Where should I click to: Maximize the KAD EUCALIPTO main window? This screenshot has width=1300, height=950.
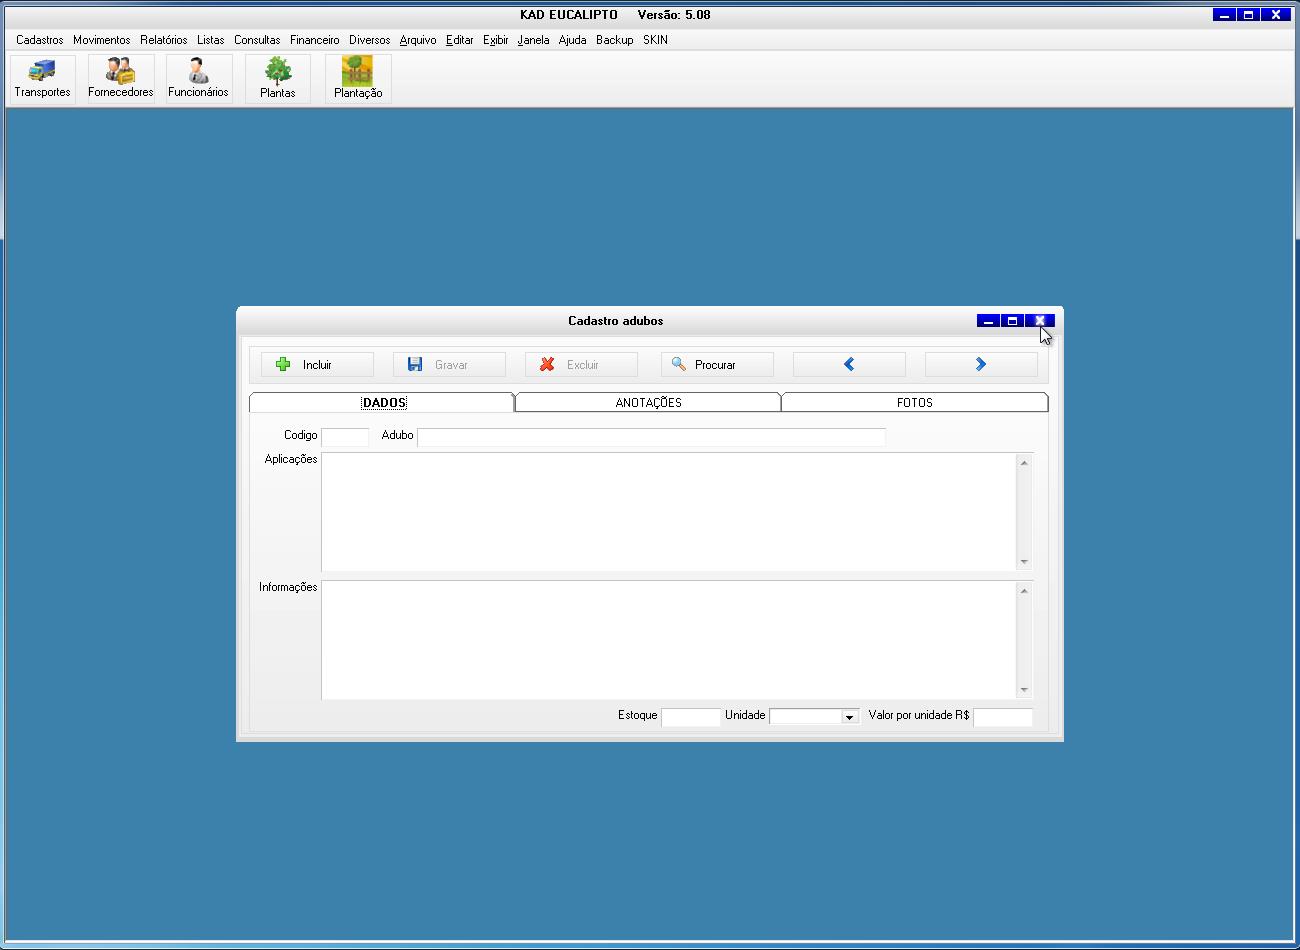(x=1248, y=15)
